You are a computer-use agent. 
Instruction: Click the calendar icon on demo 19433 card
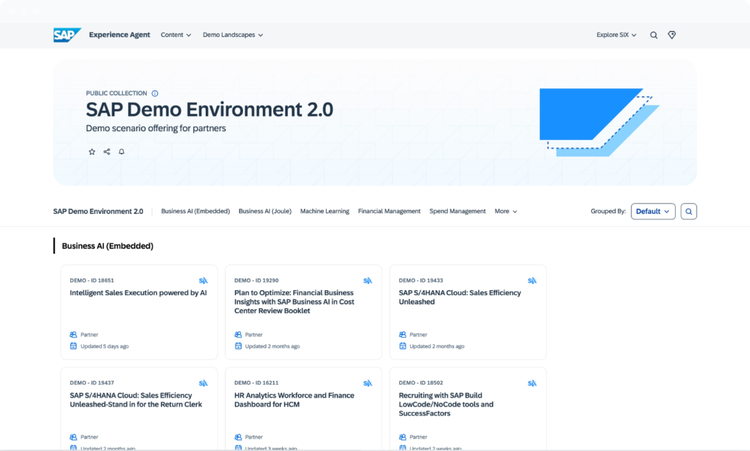coord(402,346)
